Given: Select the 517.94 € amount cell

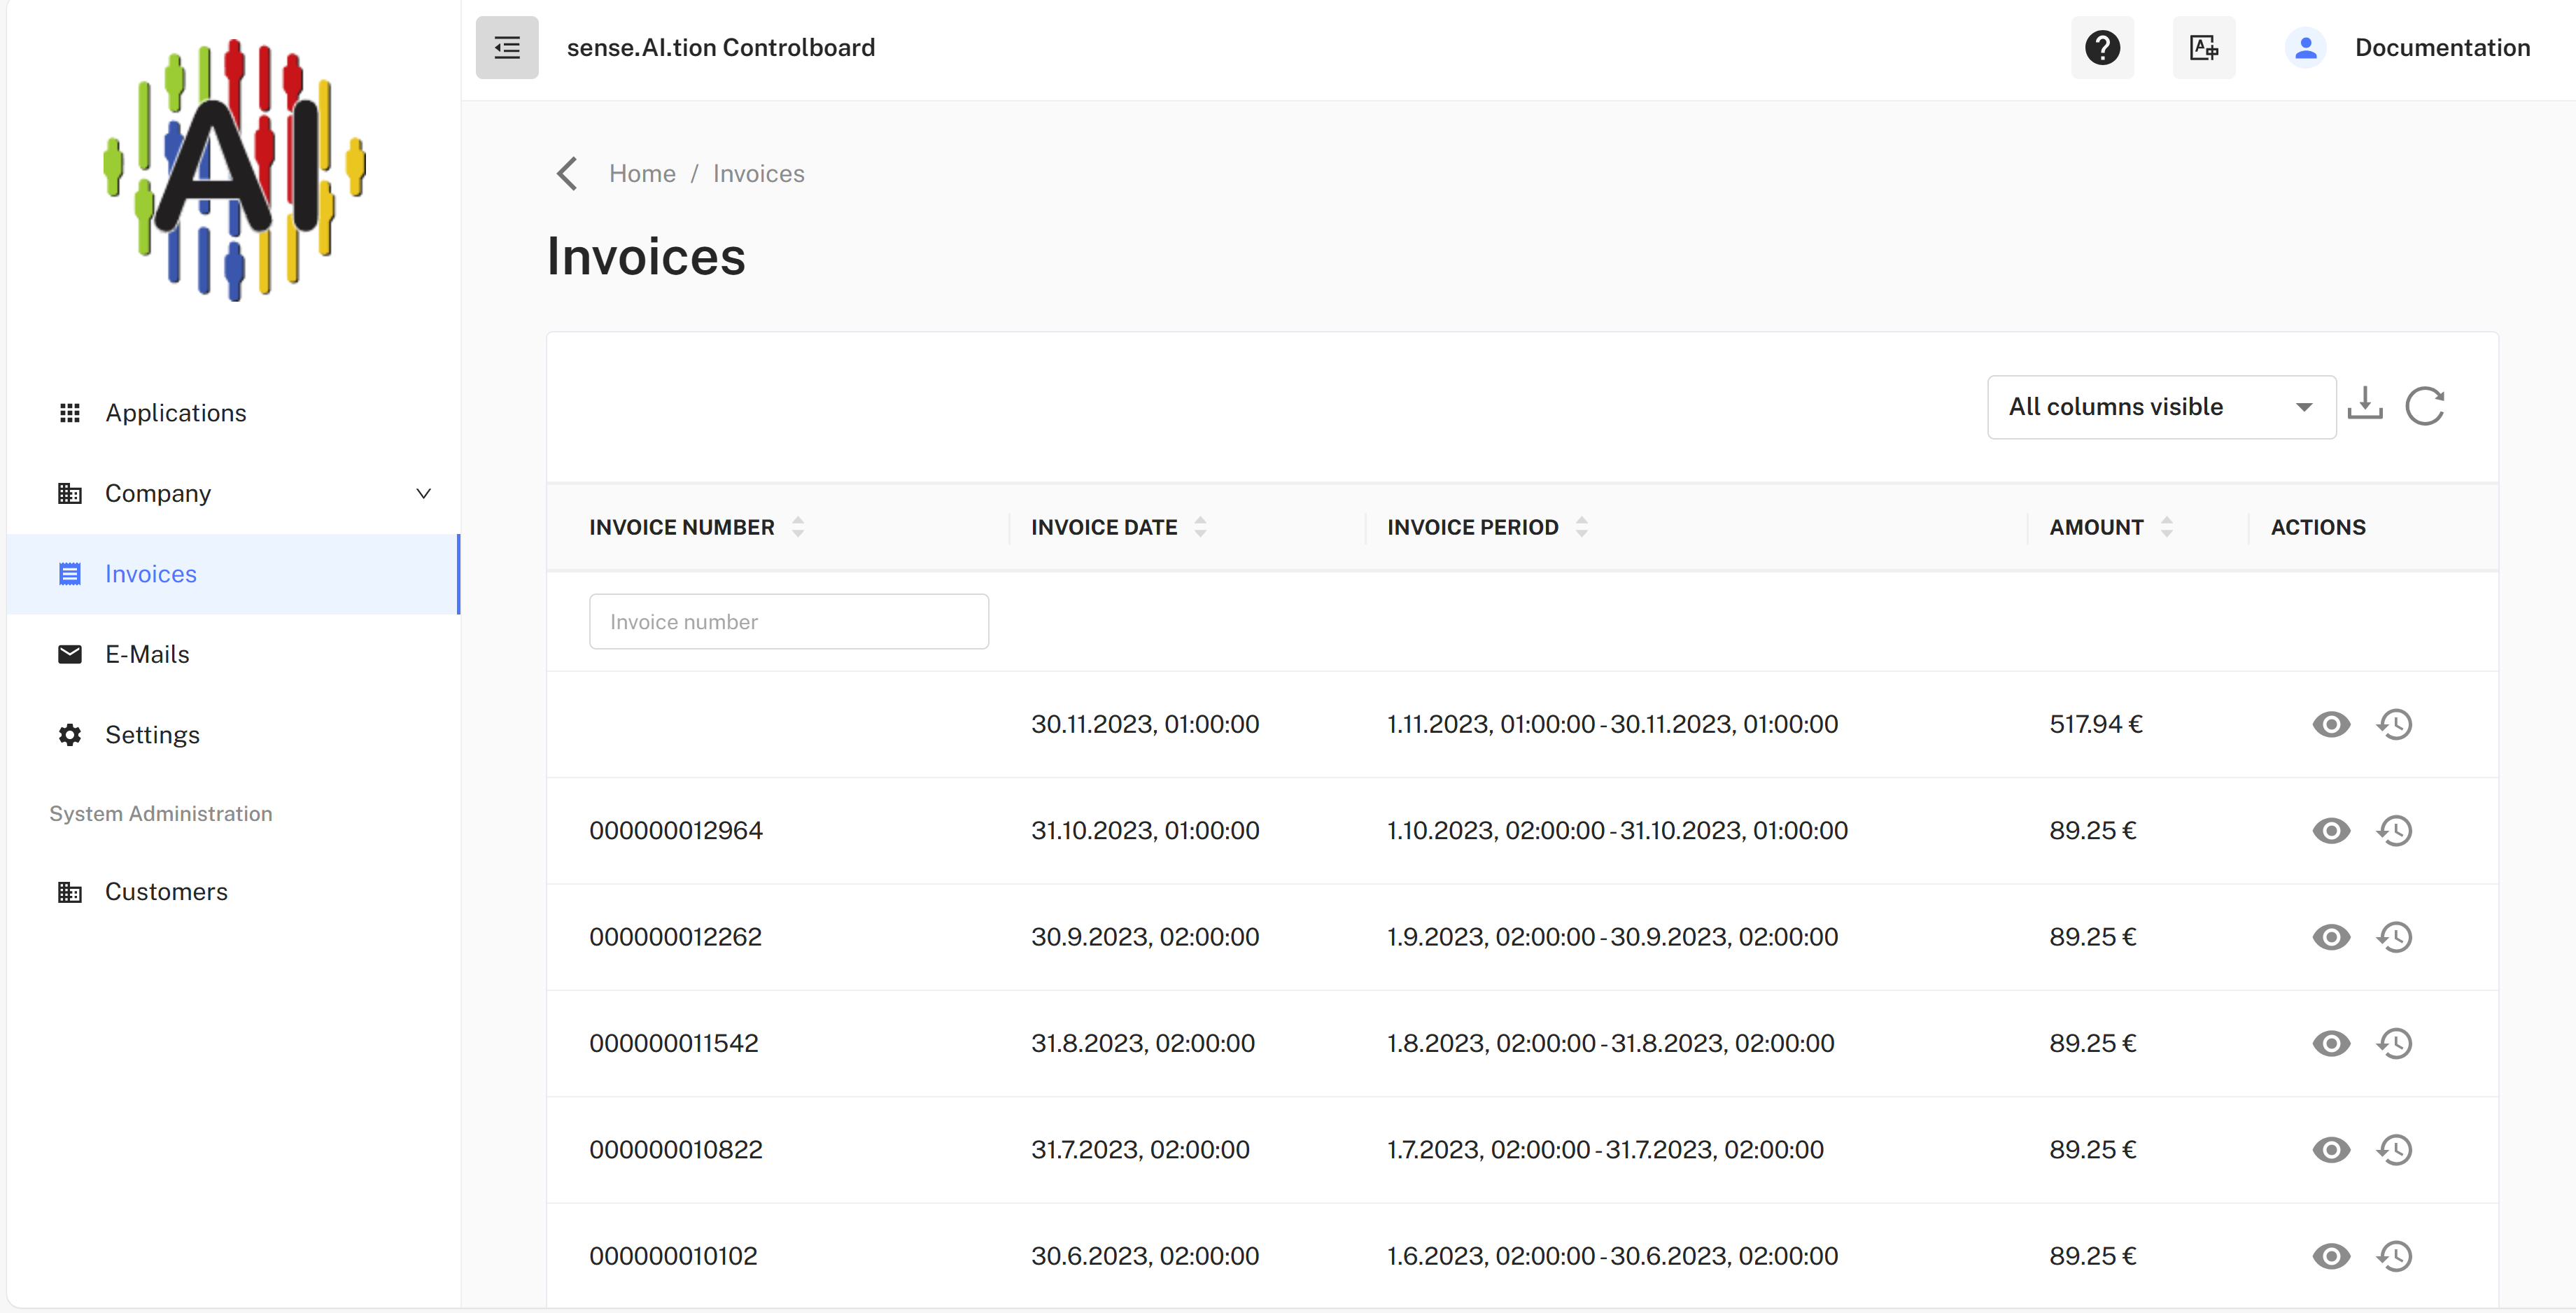Looking at the screenshot, I should point(2096,724).
